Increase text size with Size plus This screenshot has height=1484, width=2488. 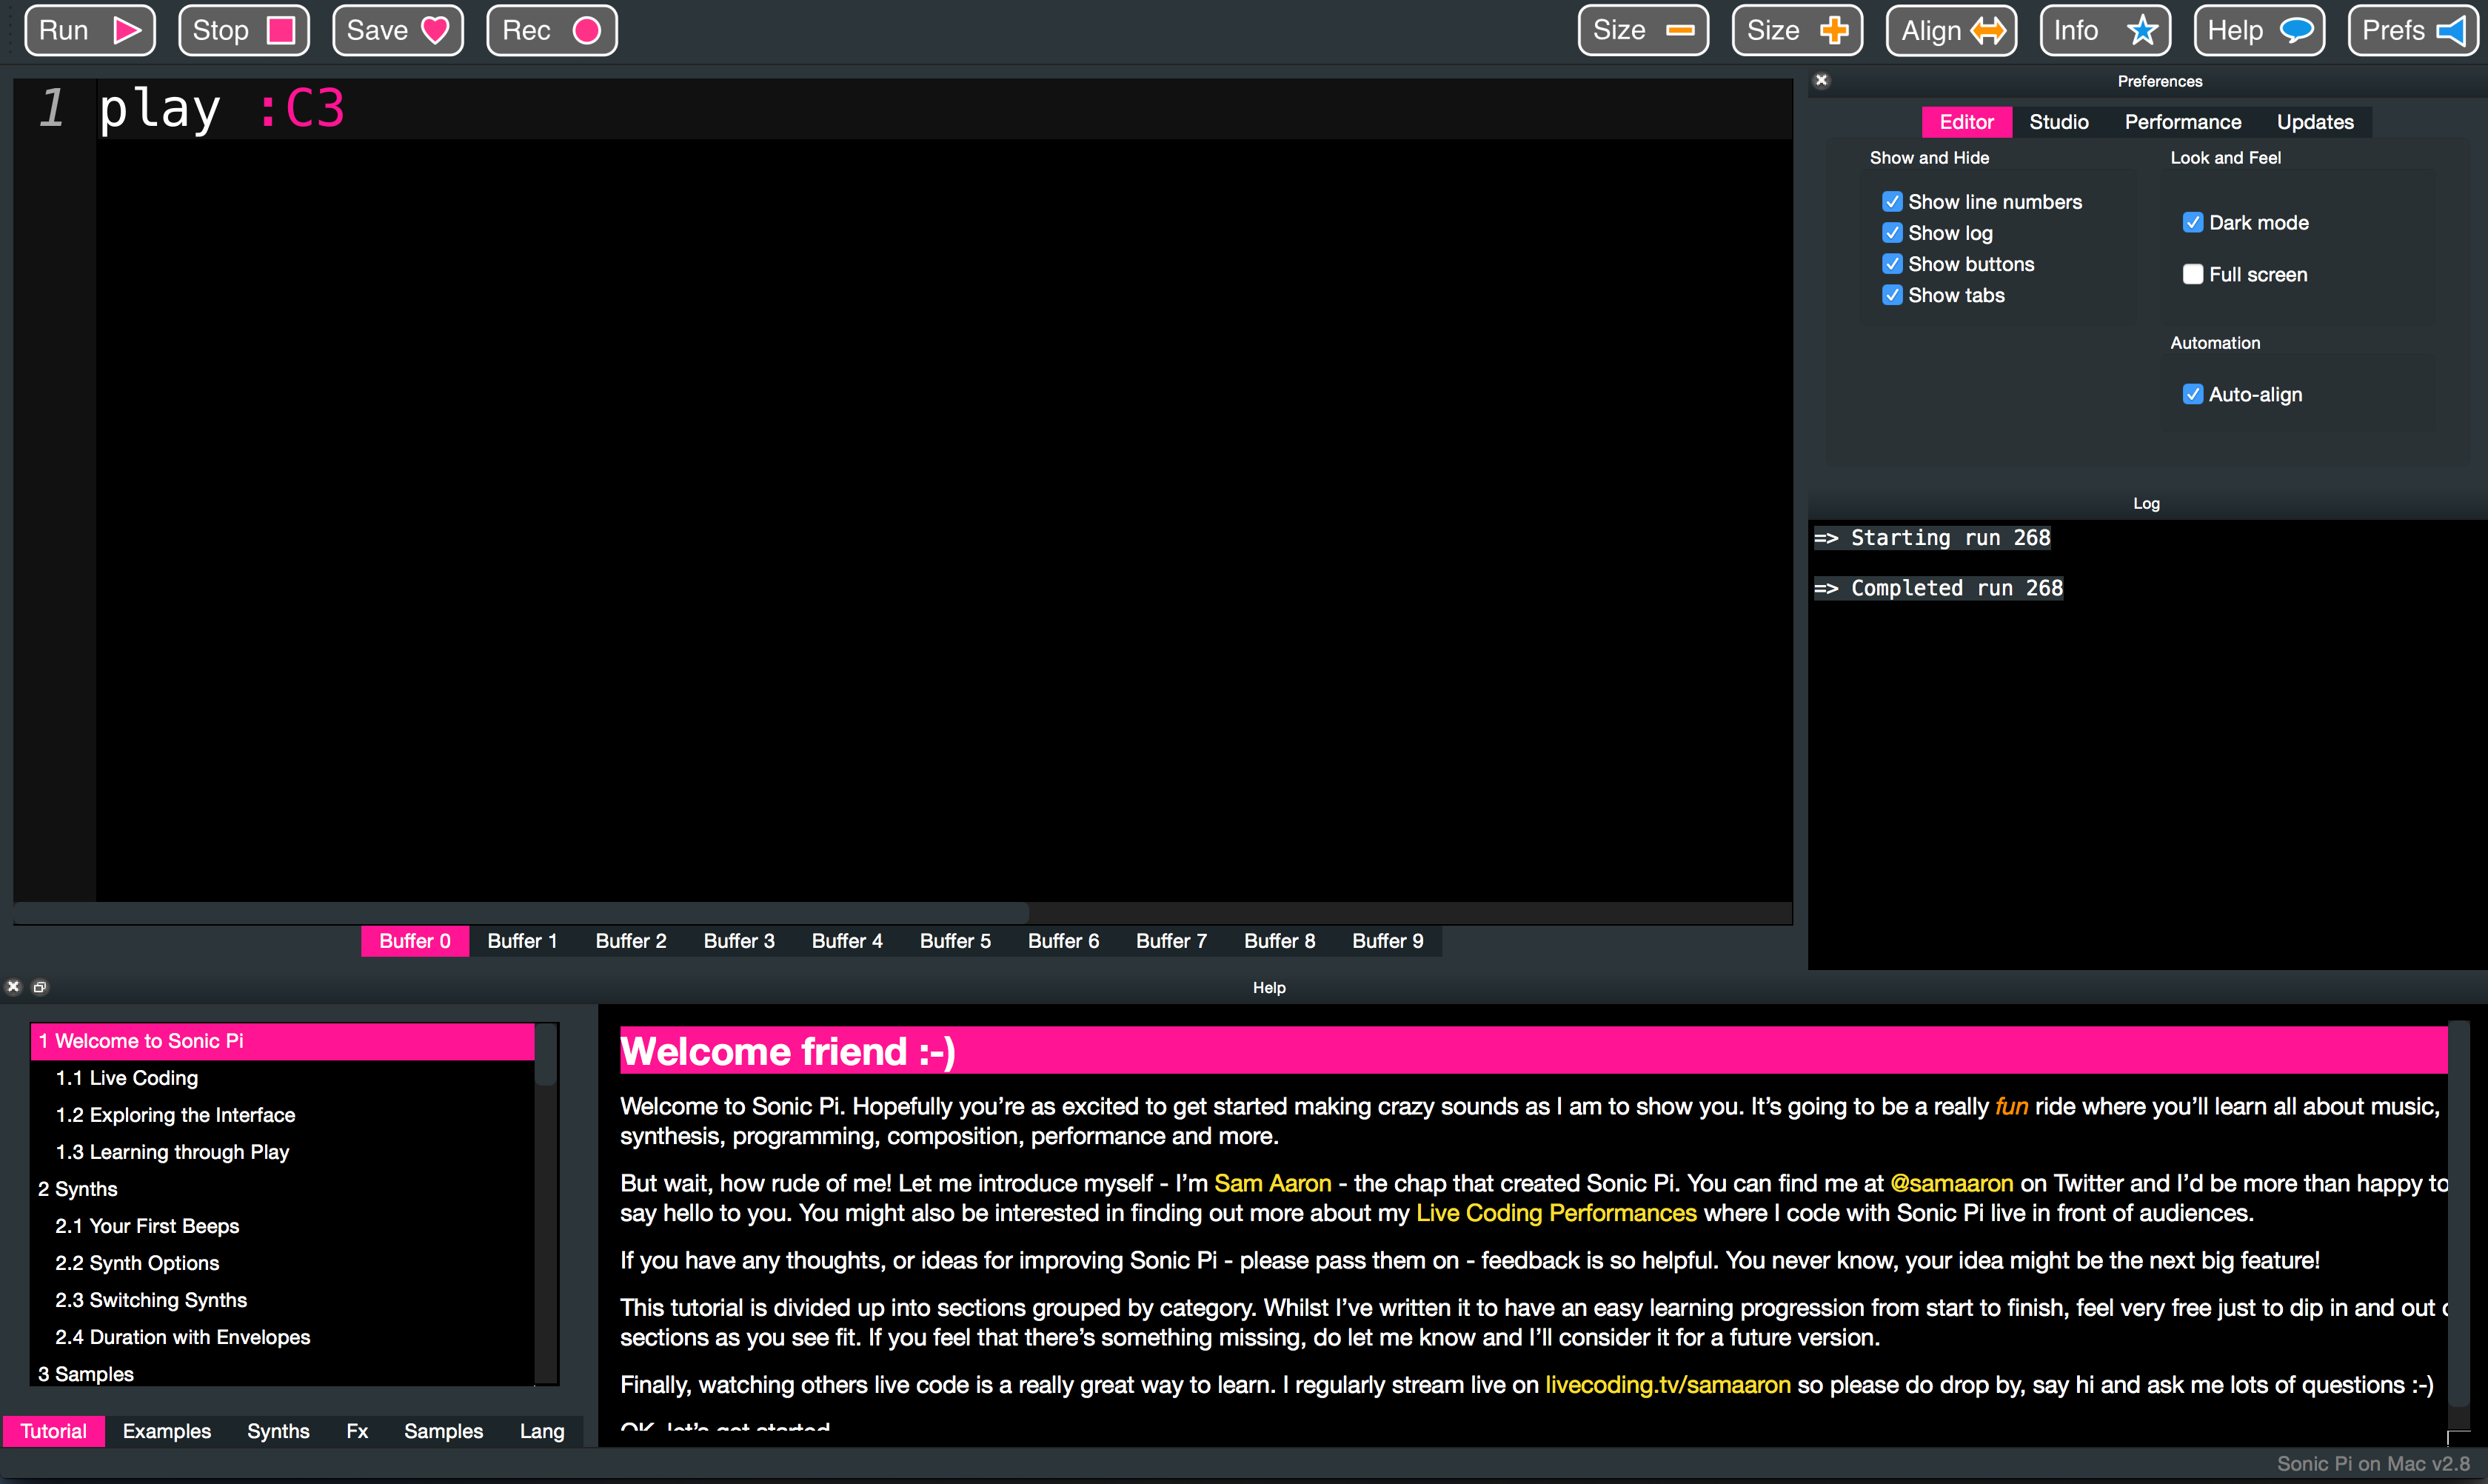(1797, 31)
